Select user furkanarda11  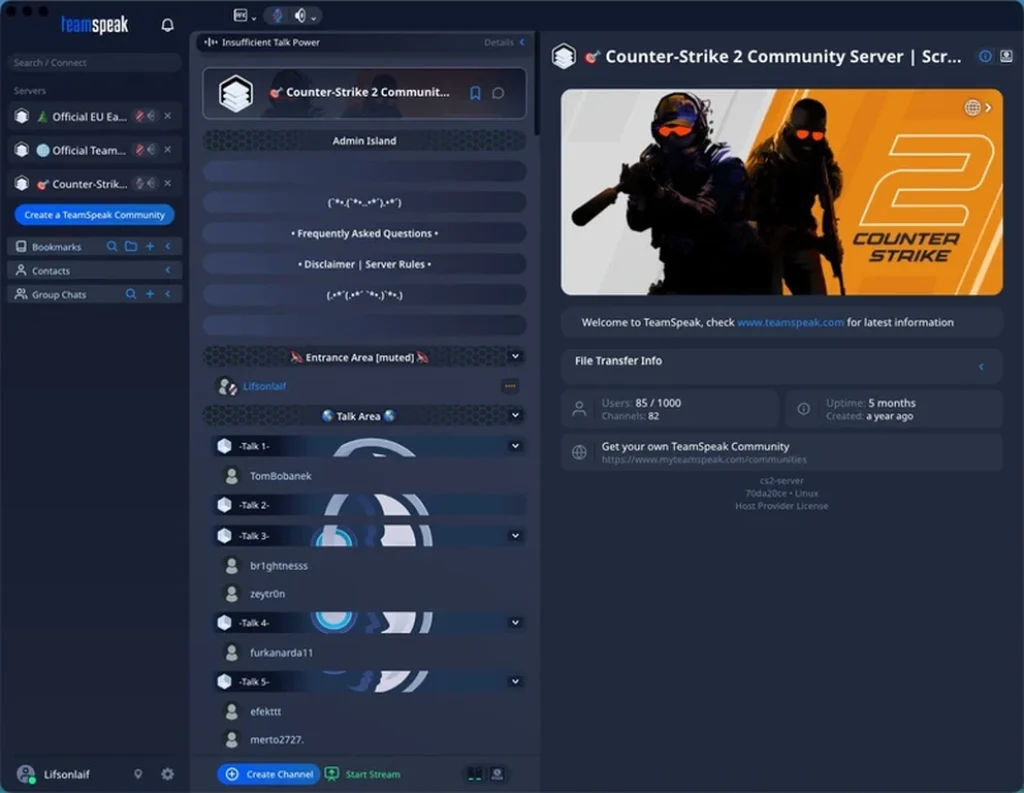click(281, 653)
